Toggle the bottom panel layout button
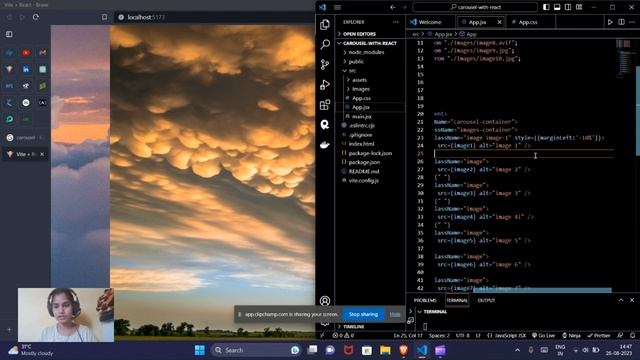This screenshot has width=640, height=360. tap(557, 7)
